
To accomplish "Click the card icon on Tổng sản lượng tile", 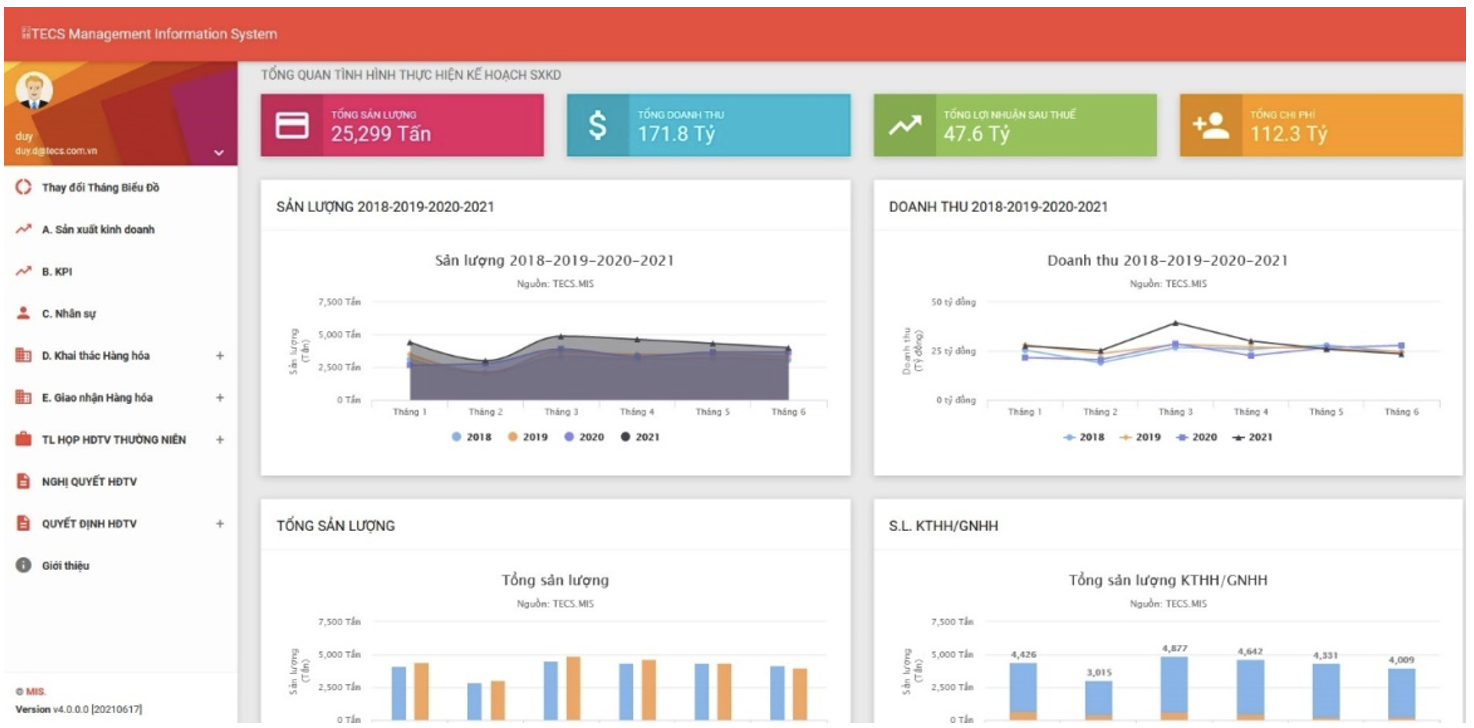I will point(291,126).
